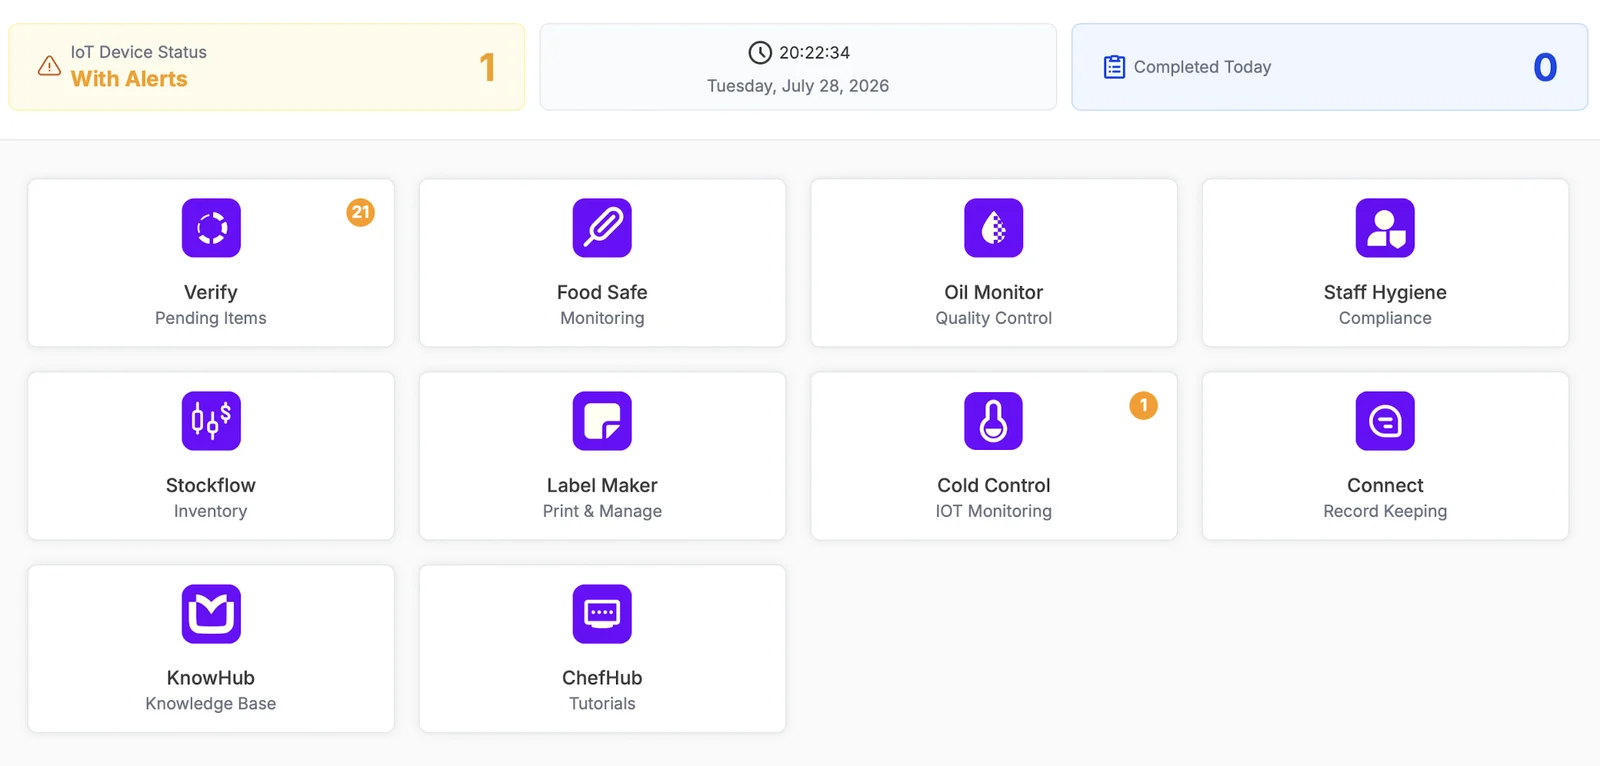Click the 'Monitoring' subtitle under Food Safe
1600x766 pixels.
tap(602, 318)
